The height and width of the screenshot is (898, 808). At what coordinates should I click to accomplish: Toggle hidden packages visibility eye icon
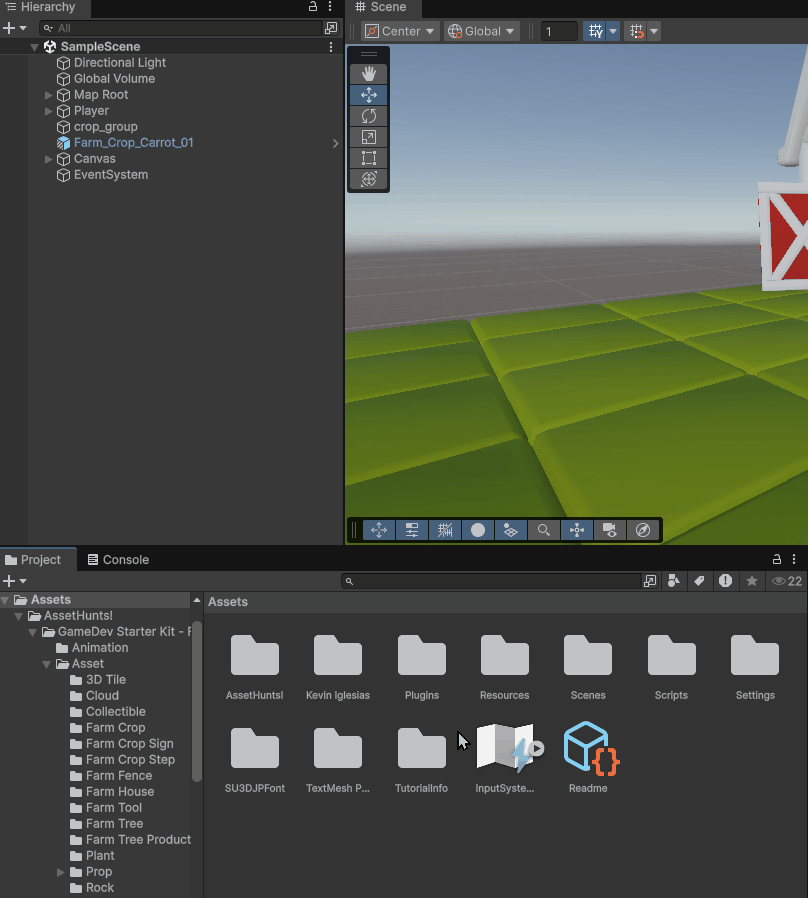[x=780, y=581]
